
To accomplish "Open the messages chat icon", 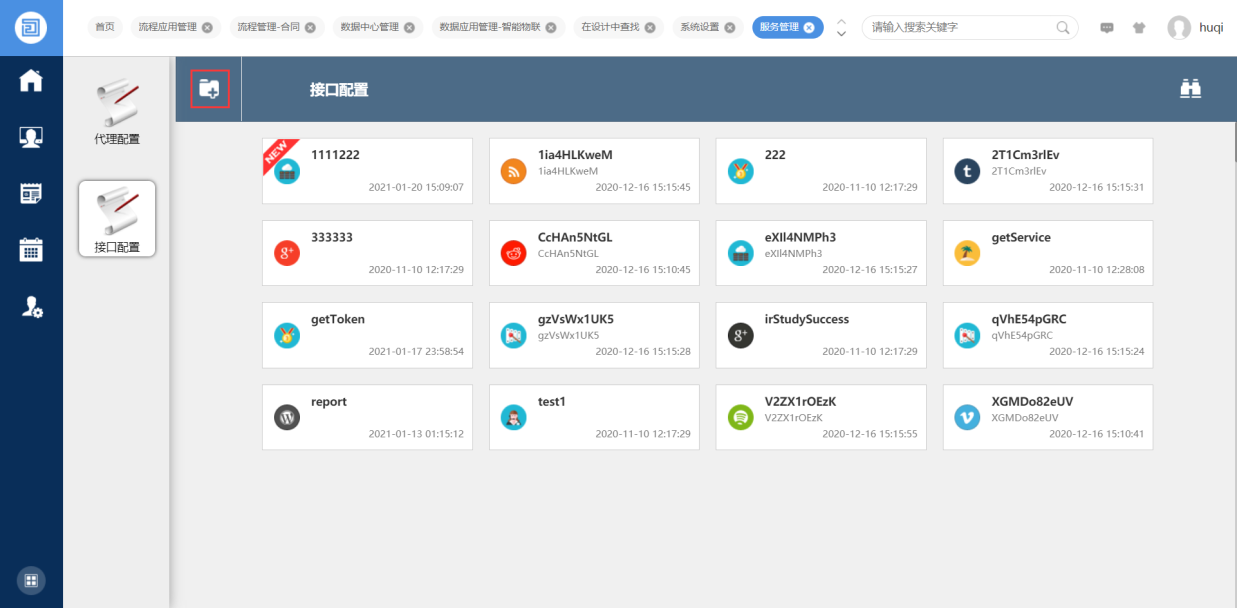I will (x=1107, y=28).
